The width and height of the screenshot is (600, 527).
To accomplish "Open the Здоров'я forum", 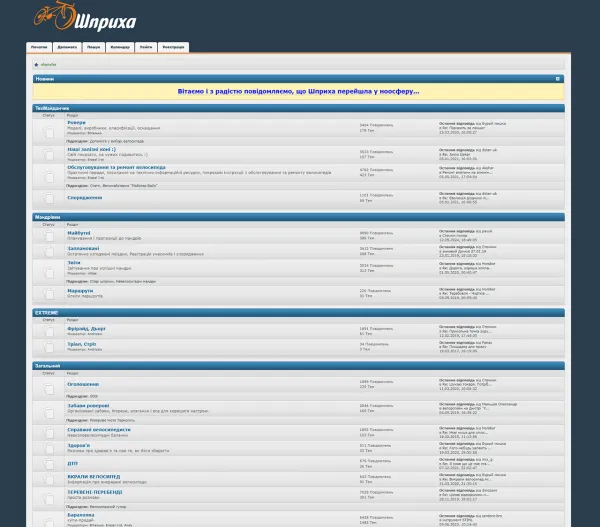I will pos(78,445).
